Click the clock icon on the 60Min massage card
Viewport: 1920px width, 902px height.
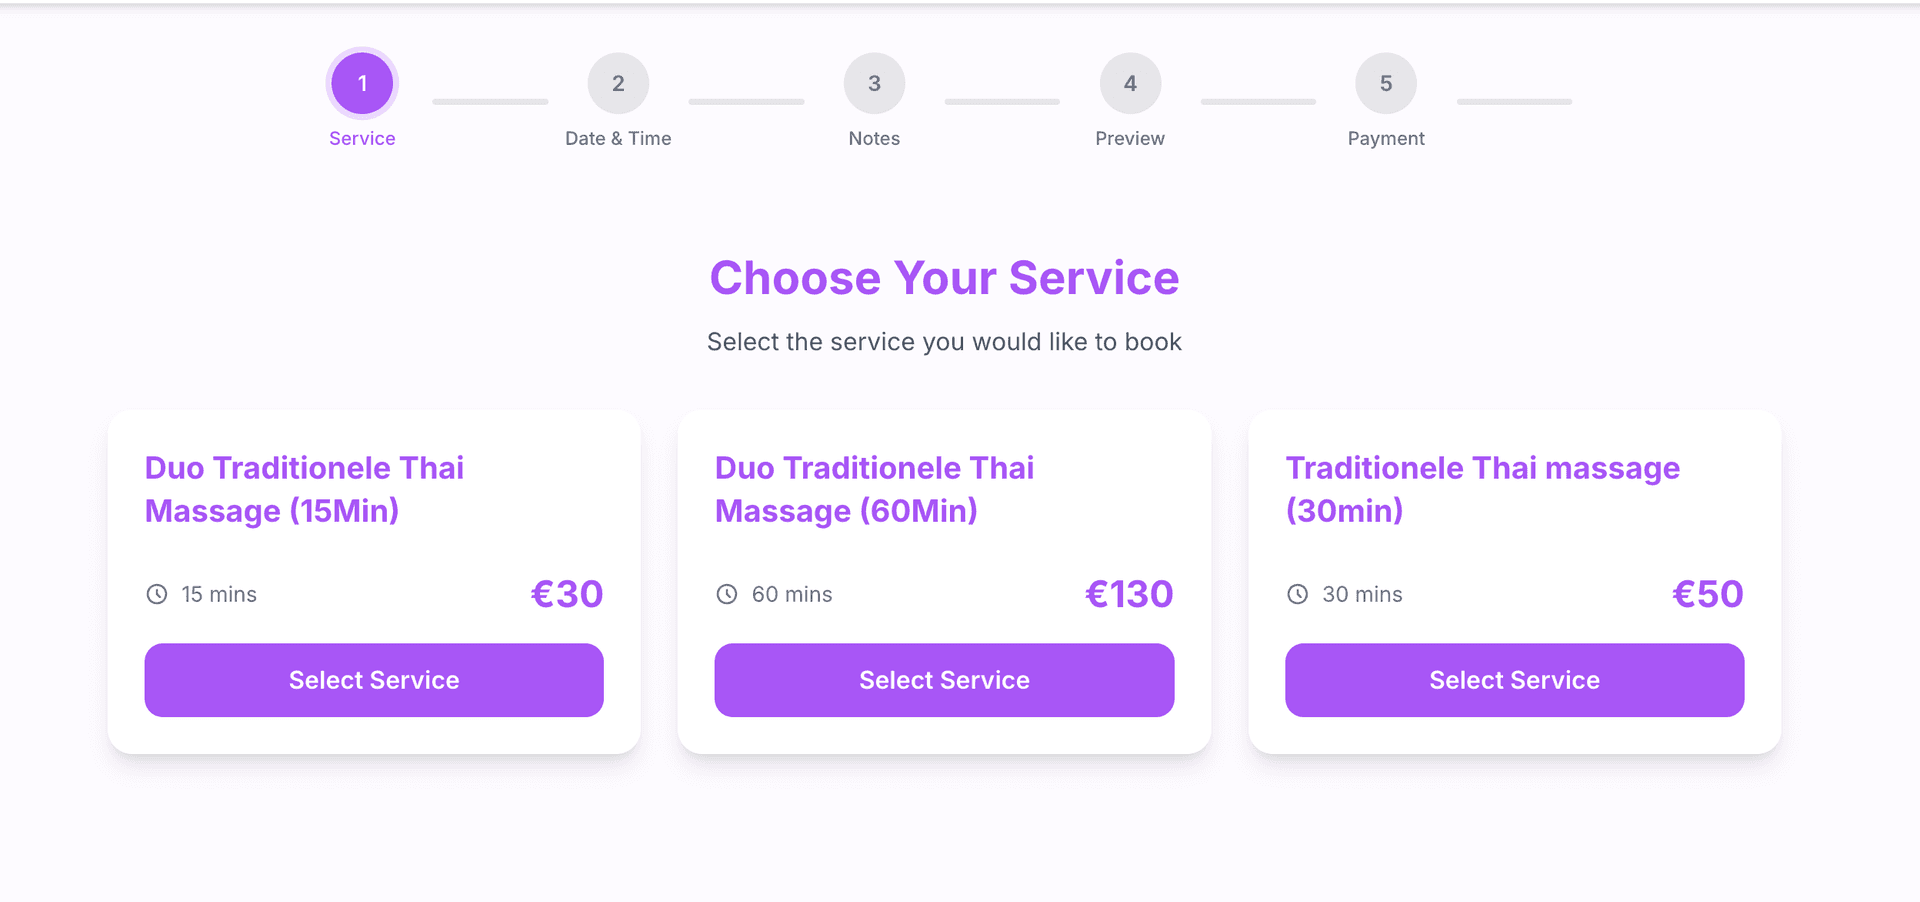point(727,594)
